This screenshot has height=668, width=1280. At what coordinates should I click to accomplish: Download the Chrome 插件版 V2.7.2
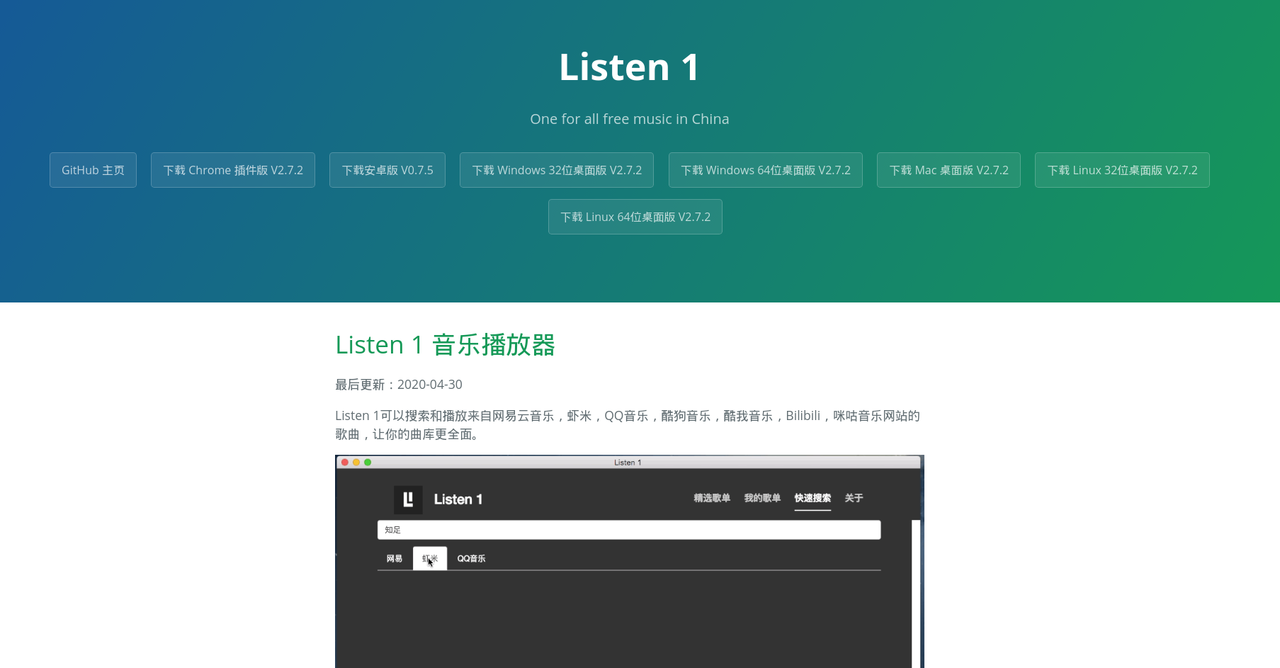[x=233, y=170]
